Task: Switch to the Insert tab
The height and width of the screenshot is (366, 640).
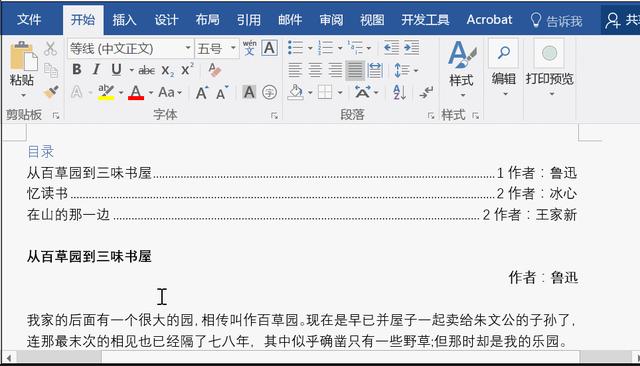Action: point(124,20)
